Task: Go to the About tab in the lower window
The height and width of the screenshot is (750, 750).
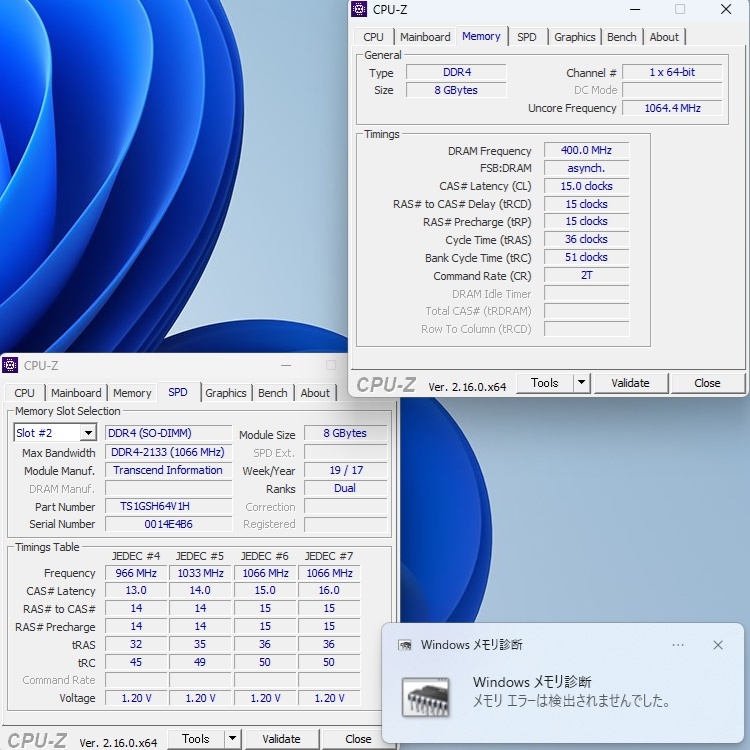Action: (x=315, y=393)
